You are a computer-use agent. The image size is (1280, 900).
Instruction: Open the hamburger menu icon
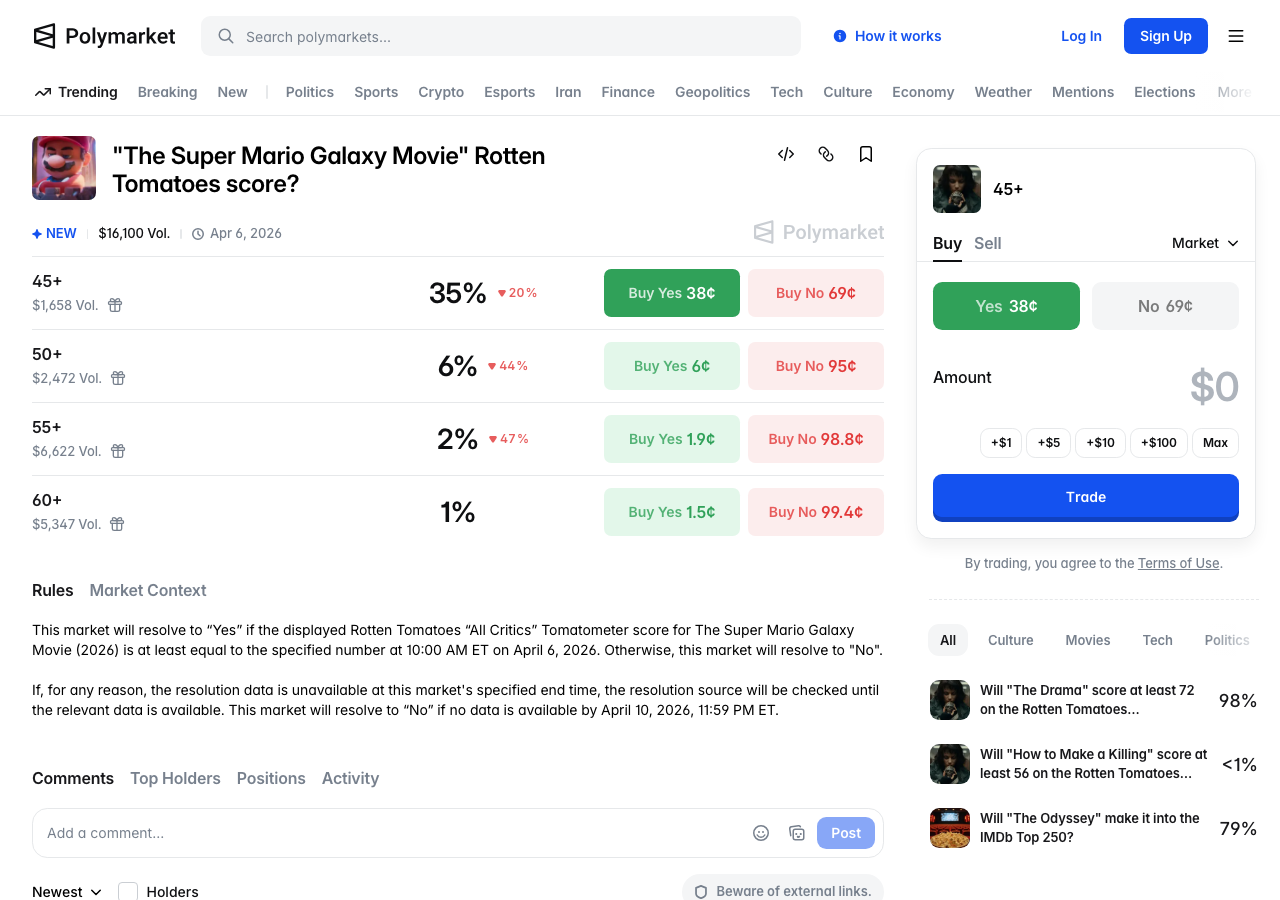coord(1236,36)
